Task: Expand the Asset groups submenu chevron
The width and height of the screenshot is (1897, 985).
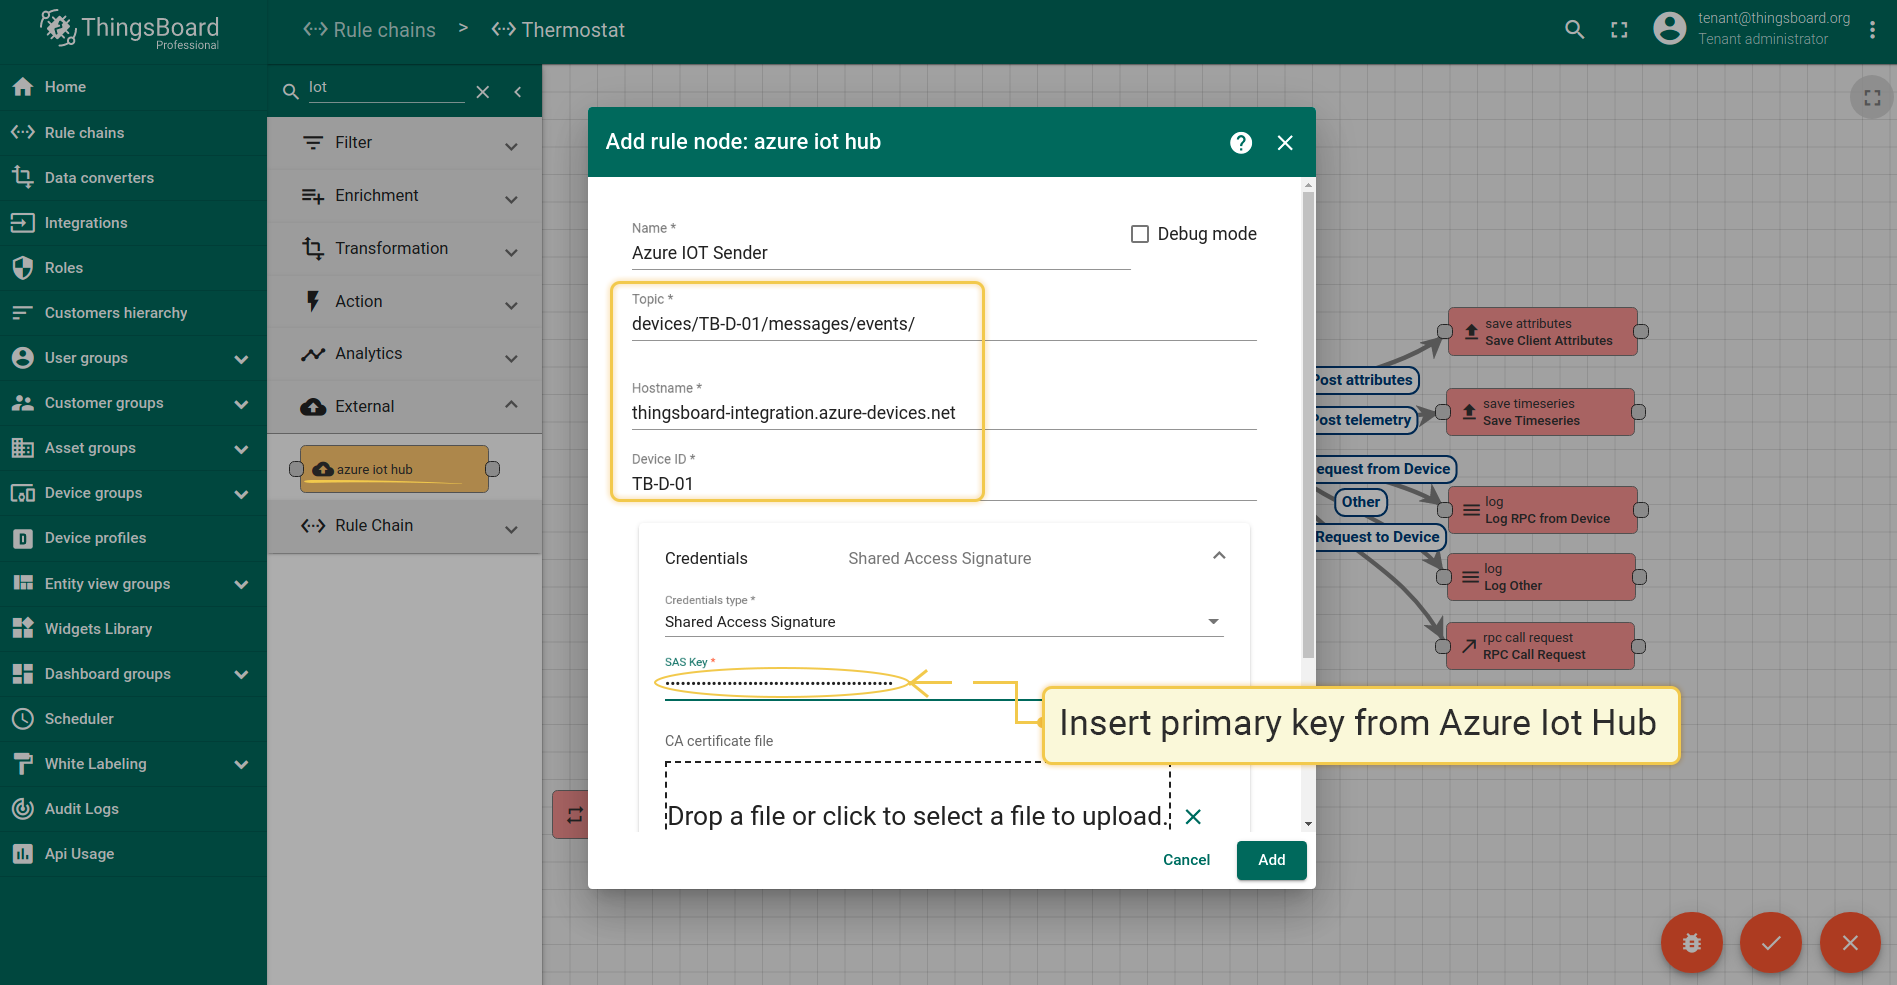Action: [x=241, y=448]
